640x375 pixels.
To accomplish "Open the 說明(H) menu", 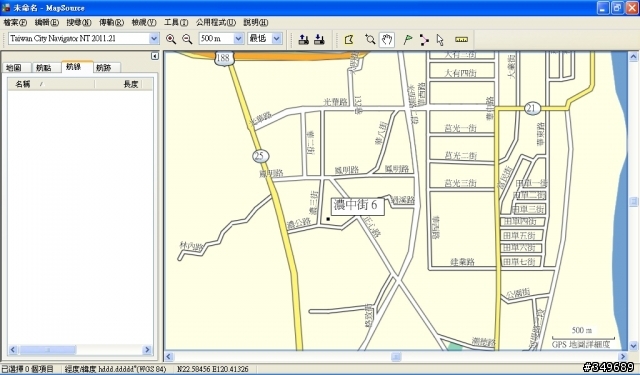I will [256, 22].
